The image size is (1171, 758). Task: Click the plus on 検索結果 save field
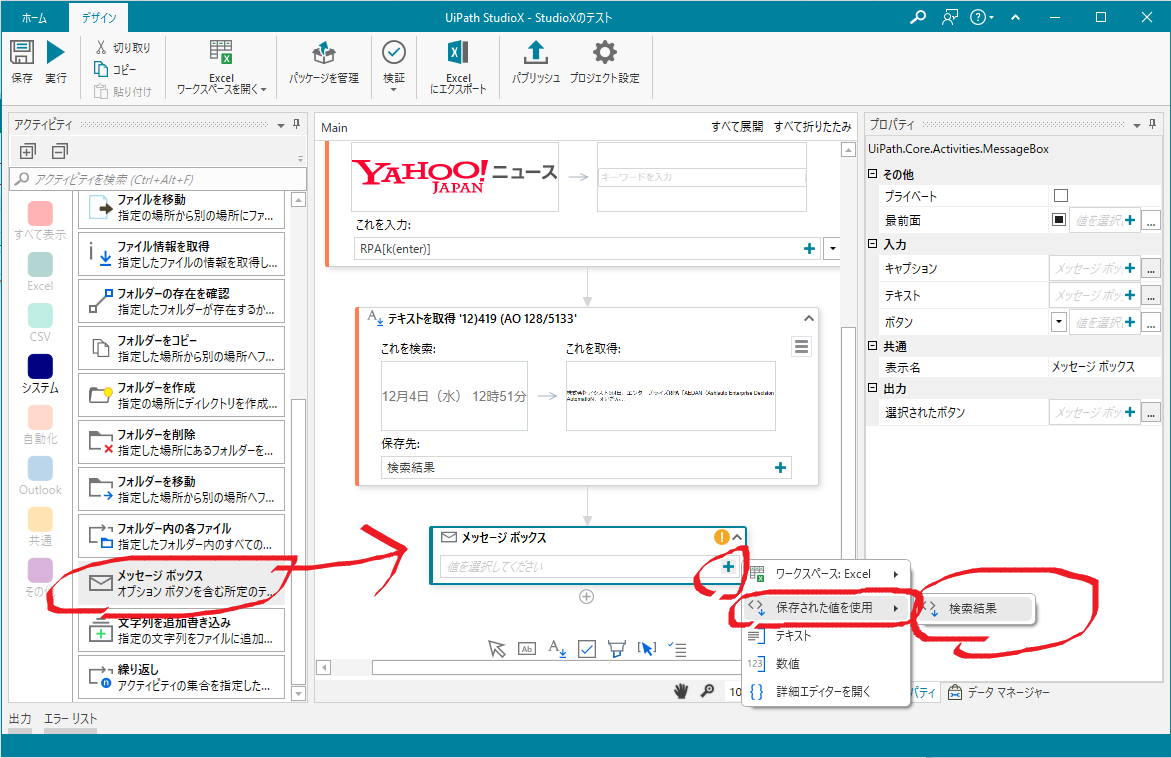coord(780,467)
